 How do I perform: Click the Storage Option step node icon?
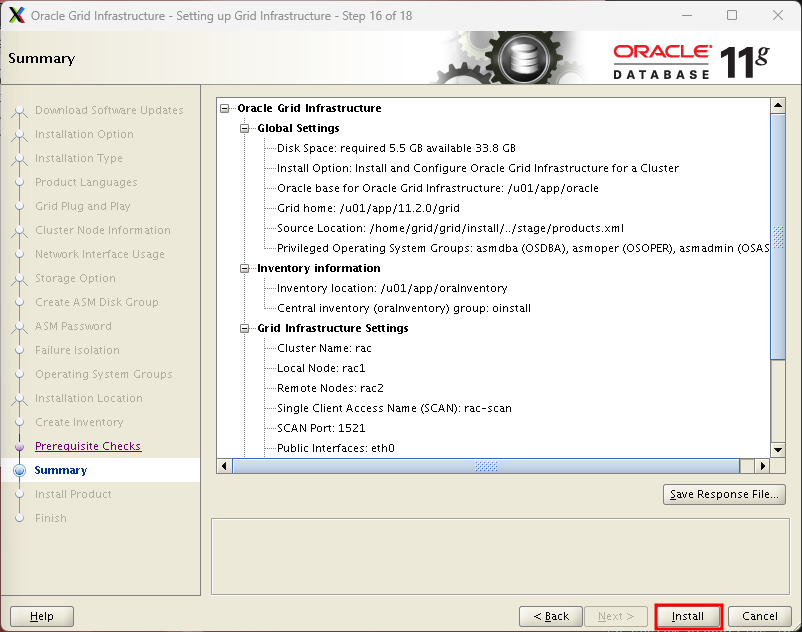(x=19, y=278)
